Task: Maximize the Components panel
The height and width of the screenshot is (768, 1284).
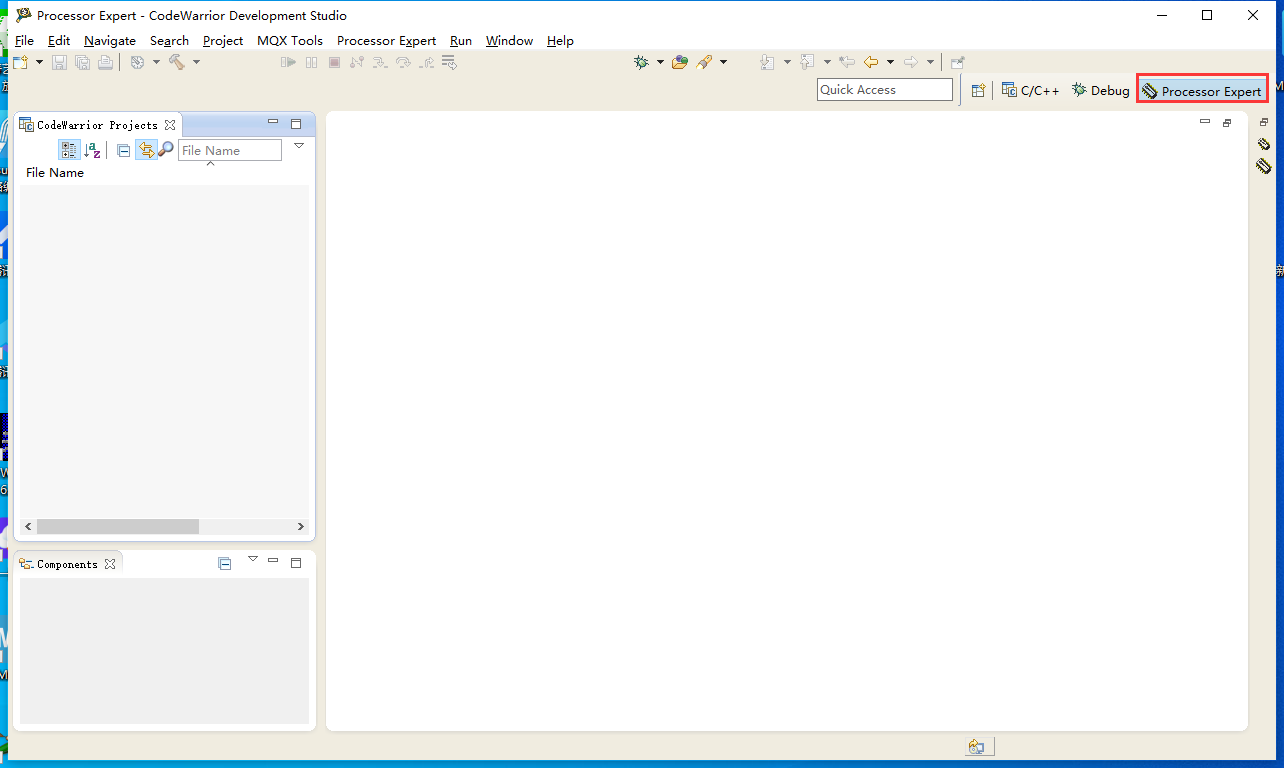Action: (296, 563)
